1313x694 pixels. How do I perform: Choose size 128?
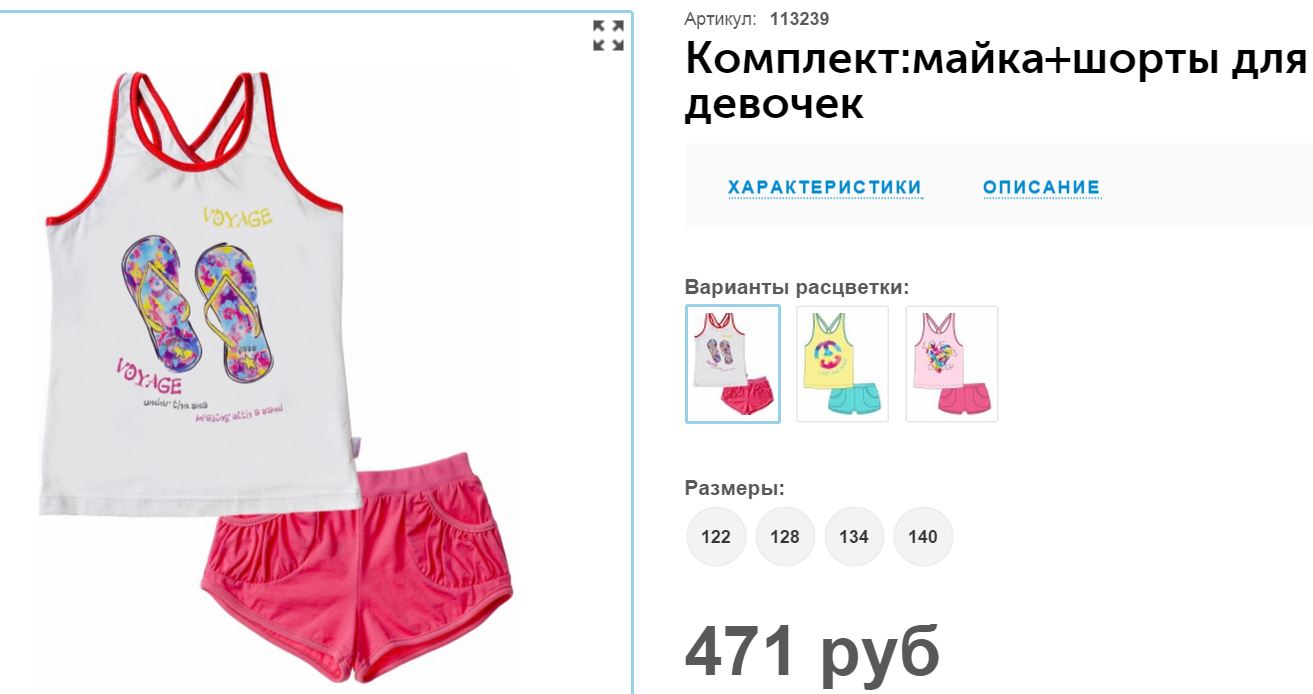tap(785, 537)
